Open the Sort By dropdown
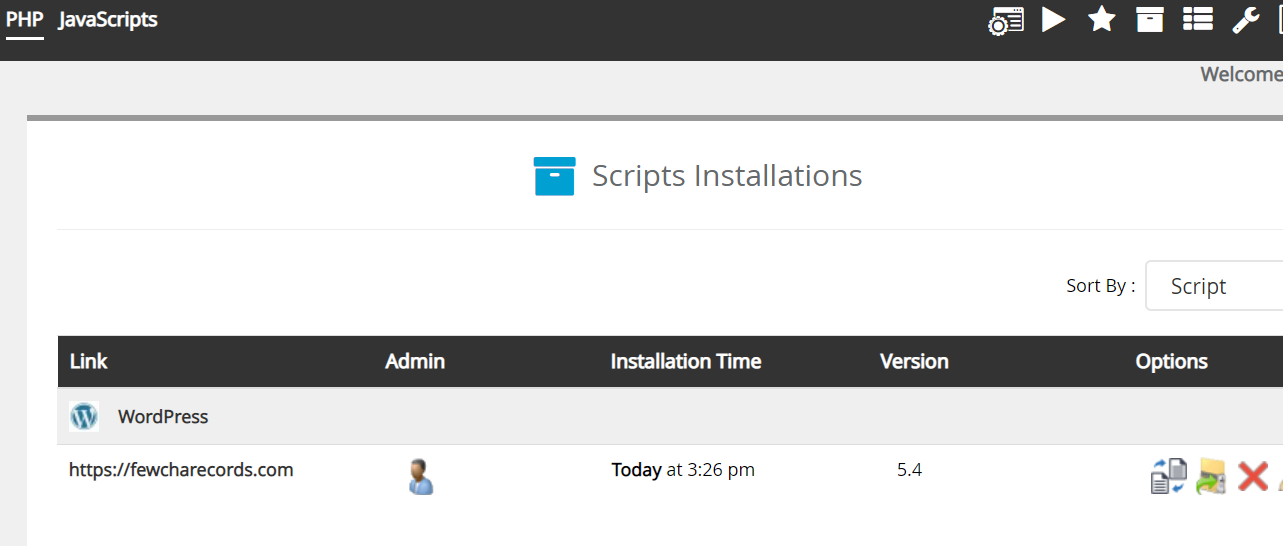 [1213, 286]
